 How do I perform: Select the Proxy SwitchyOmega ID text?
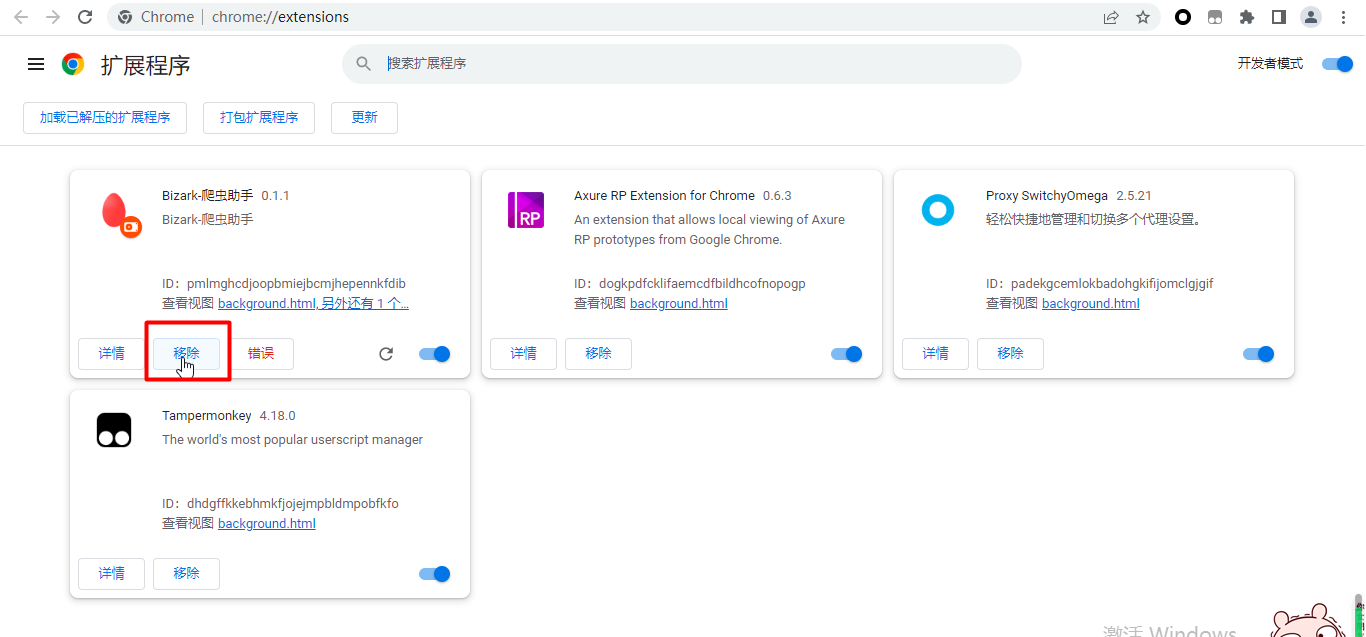click(1100, 284)
